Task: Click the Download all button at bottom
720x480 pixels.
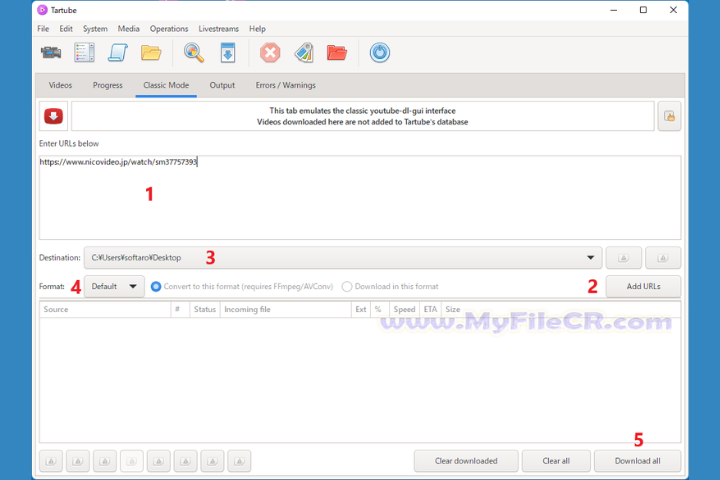Action: [x=637, y=461]
